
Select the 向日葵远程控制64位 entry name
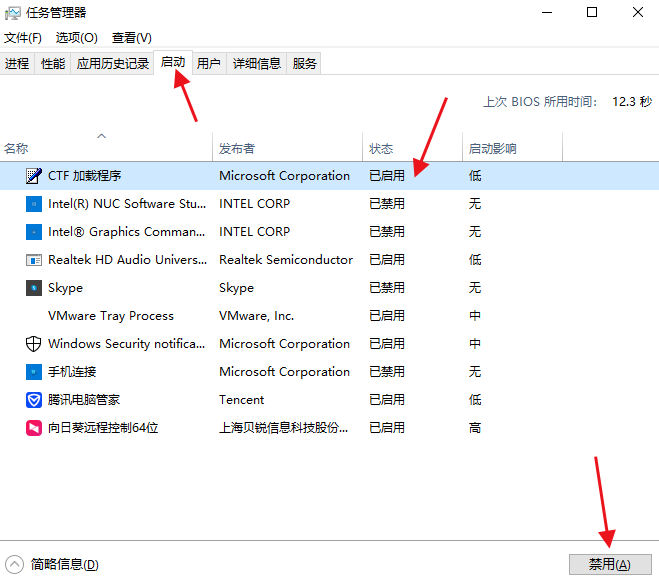click(x=103, y=428)
